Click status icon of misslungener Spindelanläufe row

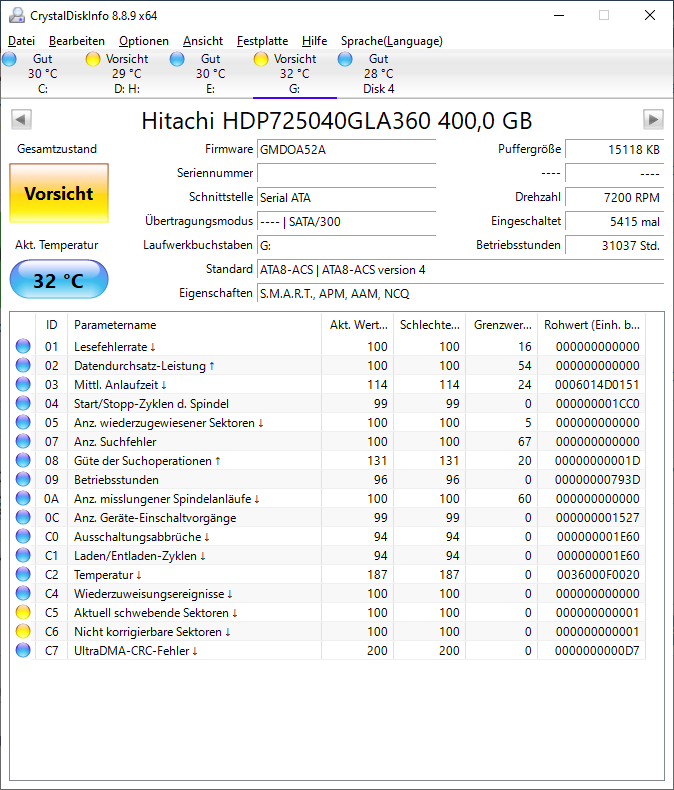click(x=23, y=498)
